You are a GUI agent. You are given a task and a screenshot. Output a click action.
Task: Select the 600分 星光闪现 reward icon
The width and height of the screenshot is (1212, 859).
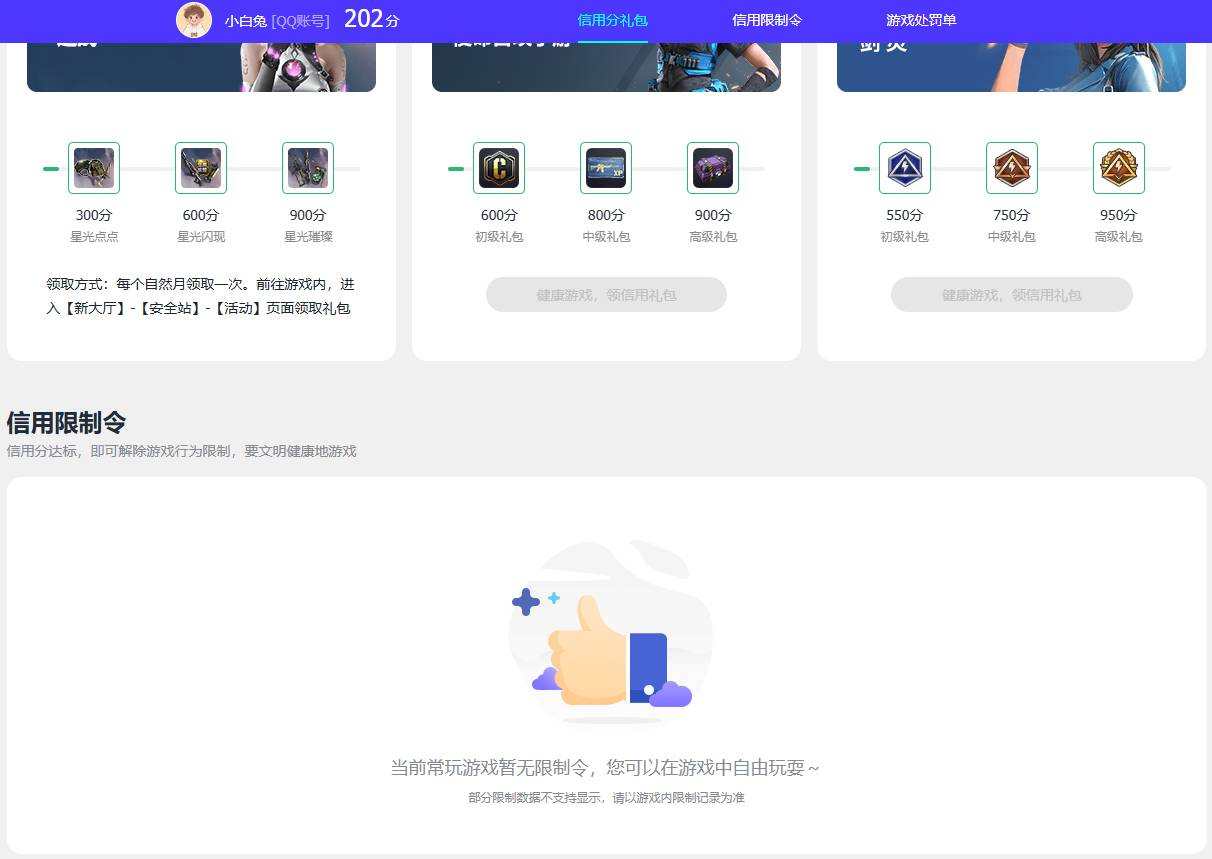(x=201, y=168)
